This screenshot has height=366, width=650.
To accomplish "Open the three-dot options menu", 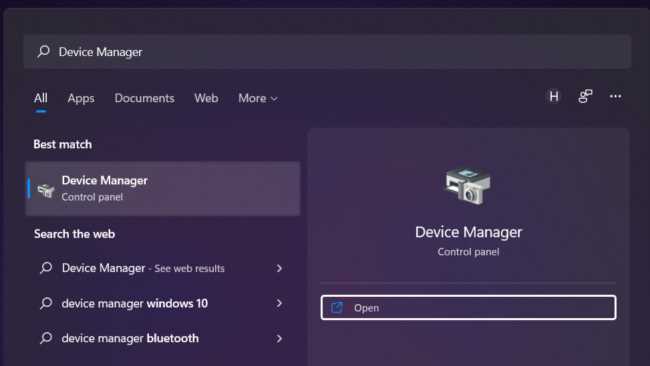I will (616, 97).
